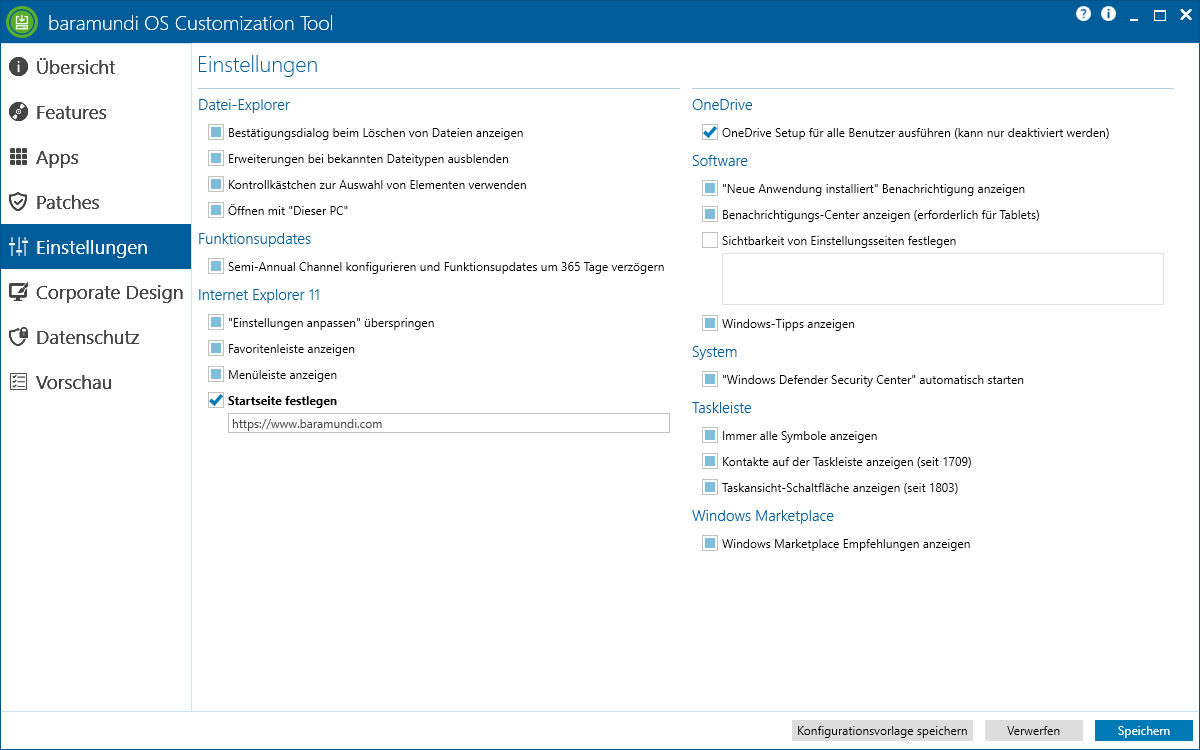The height and width of the screenshot is (750, 1200).
Task: Toggle Windows Marketplace Empfehlungen anzeigen
Action: [x=710, y=543]
